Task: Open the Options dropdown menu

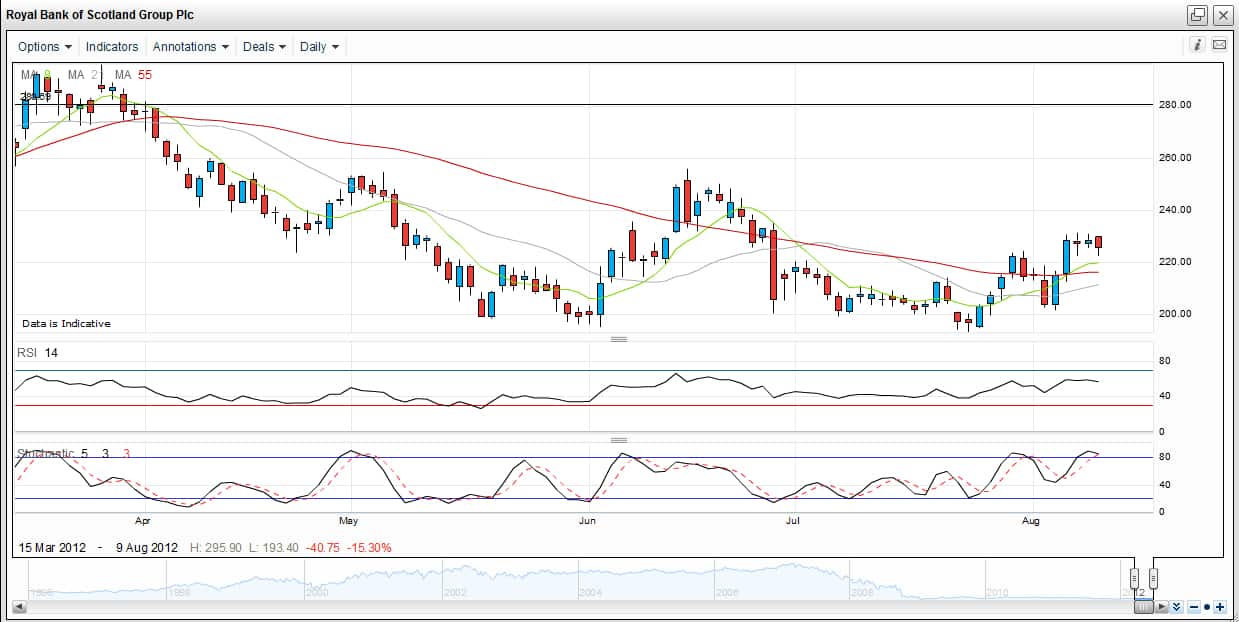Action: (45, 47)
